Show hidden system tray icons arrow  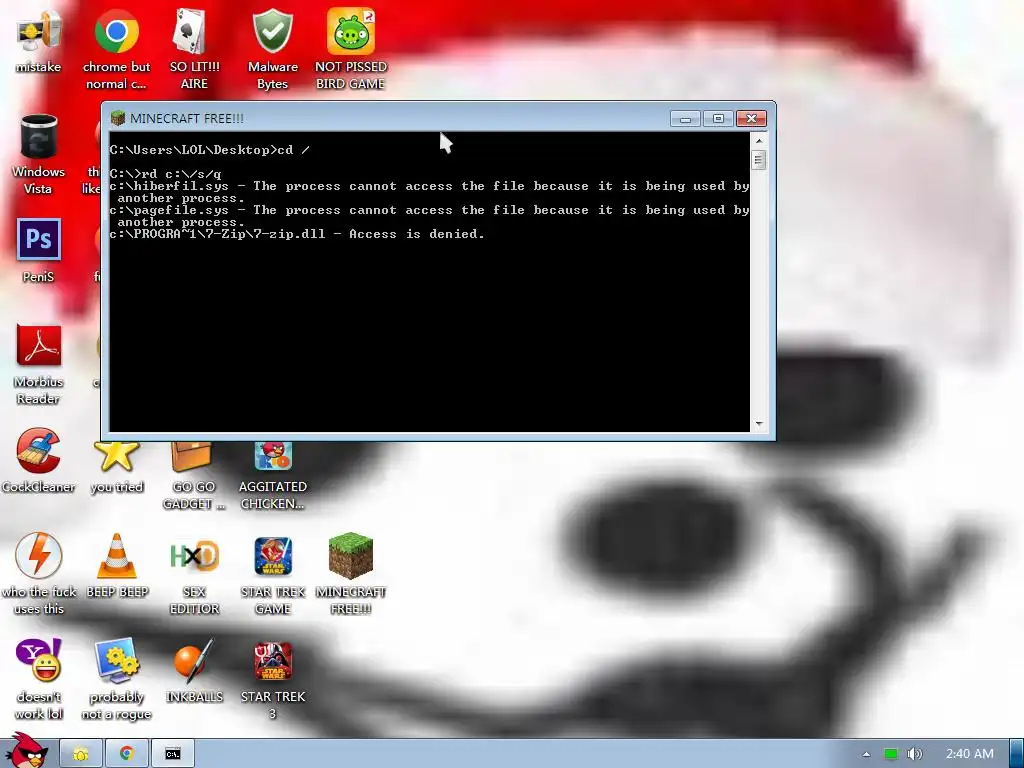point(866,754)
